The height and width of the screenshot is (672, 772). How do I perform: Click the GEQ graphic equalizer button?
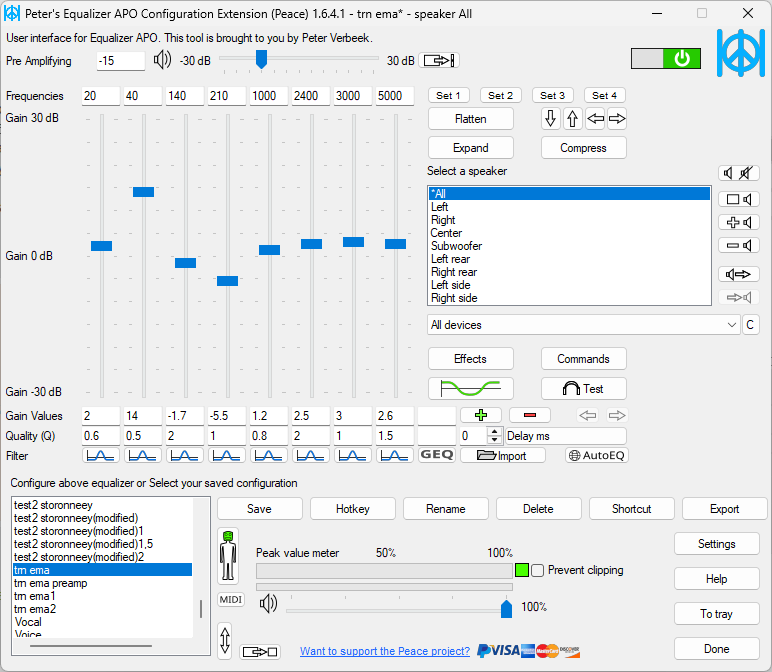point(437,455)
